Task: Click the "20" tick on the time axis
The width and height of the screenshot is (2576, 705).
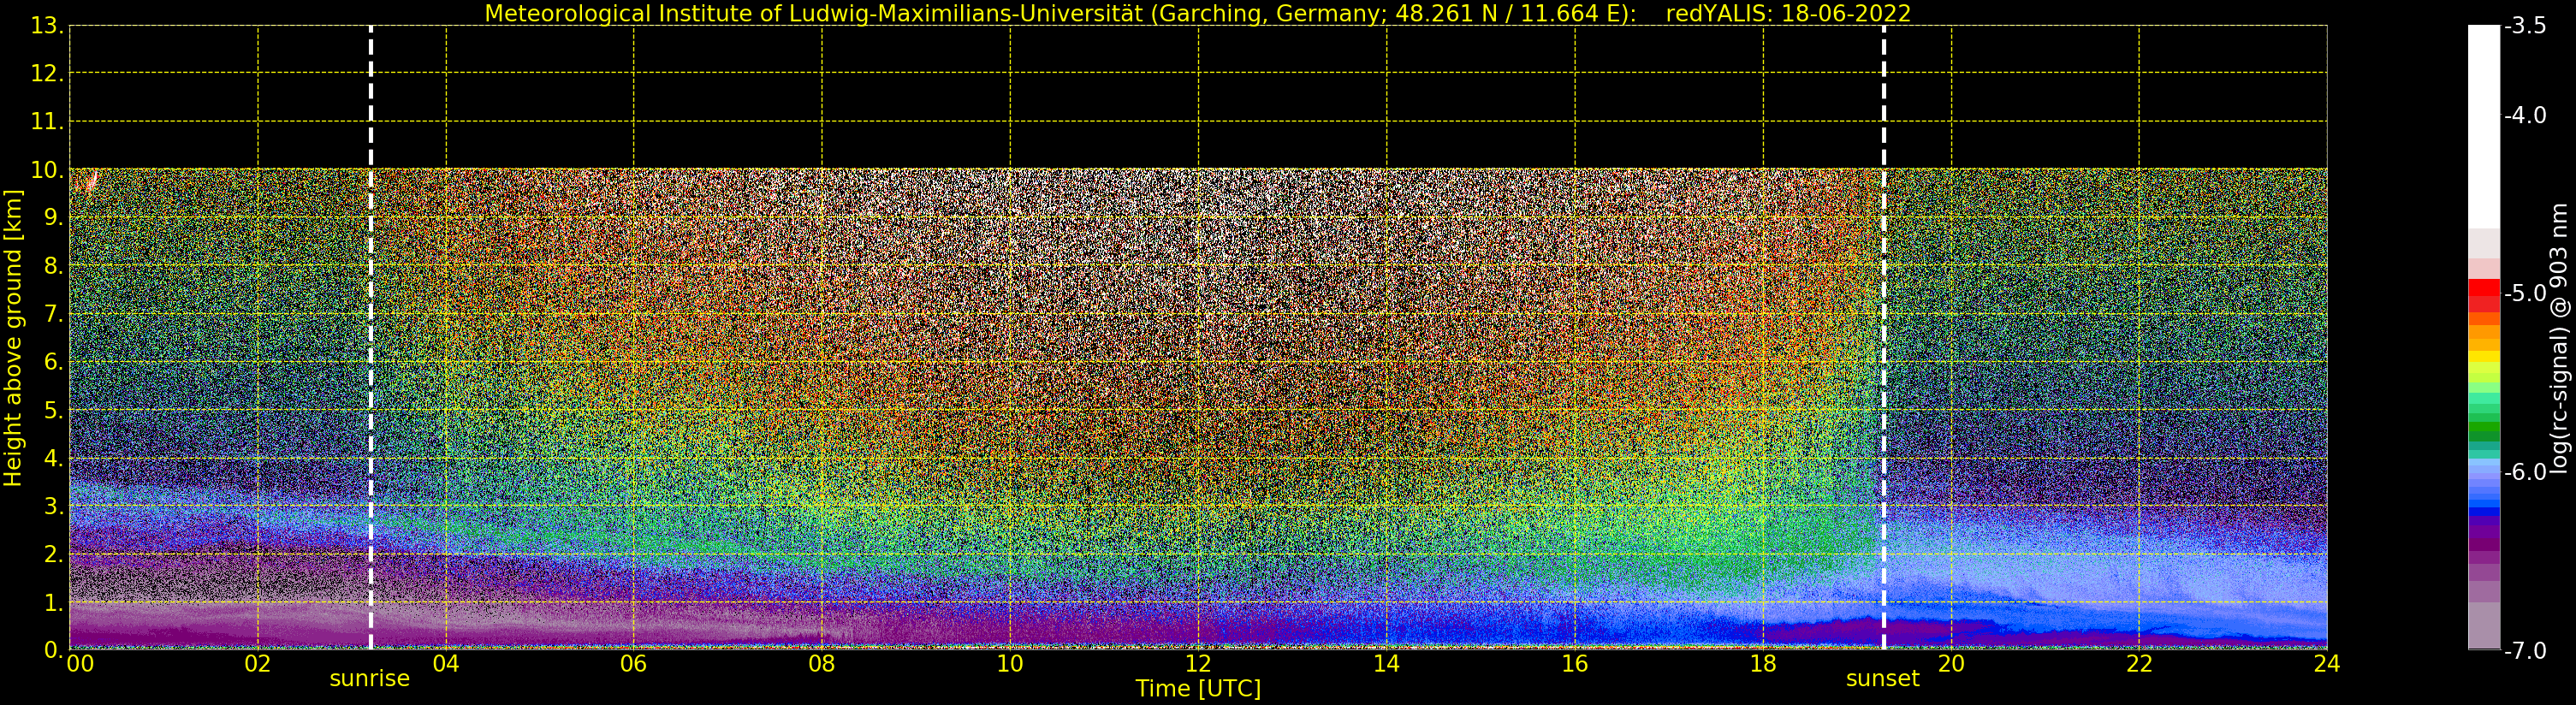Action: 1951,663
